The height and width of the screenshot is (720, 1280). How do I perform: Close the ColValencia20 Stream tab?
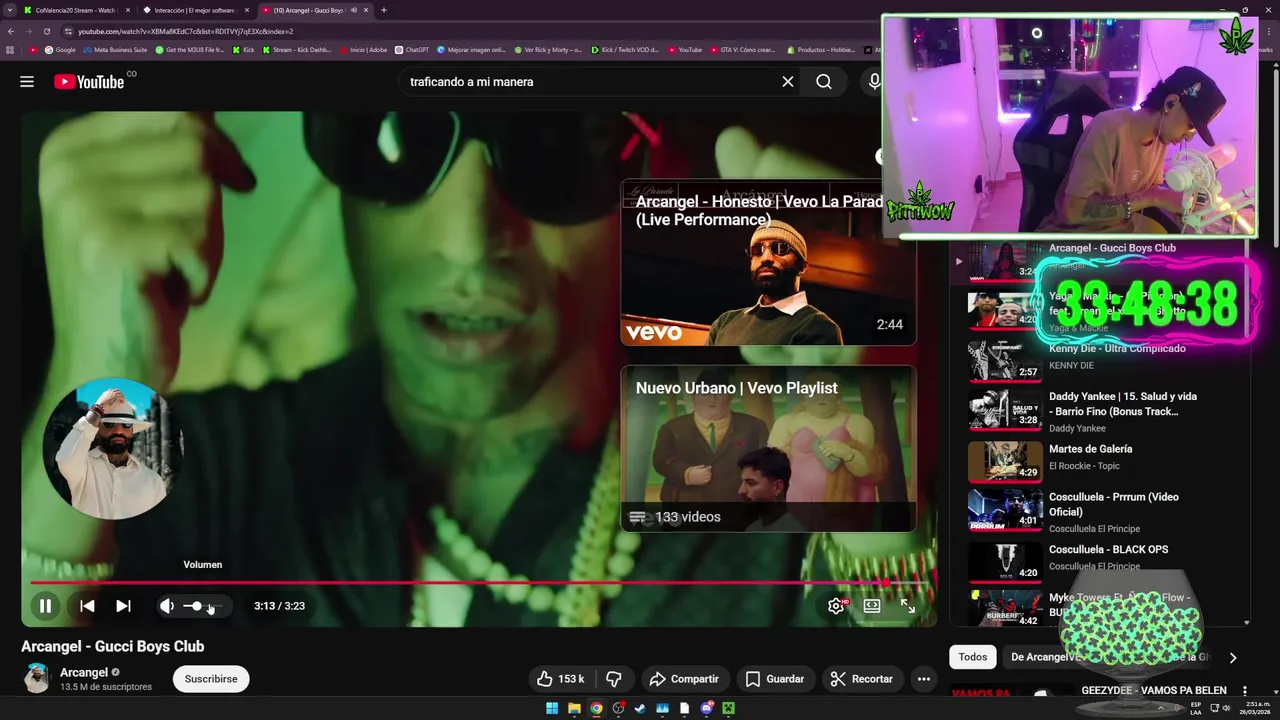(128, 10)
